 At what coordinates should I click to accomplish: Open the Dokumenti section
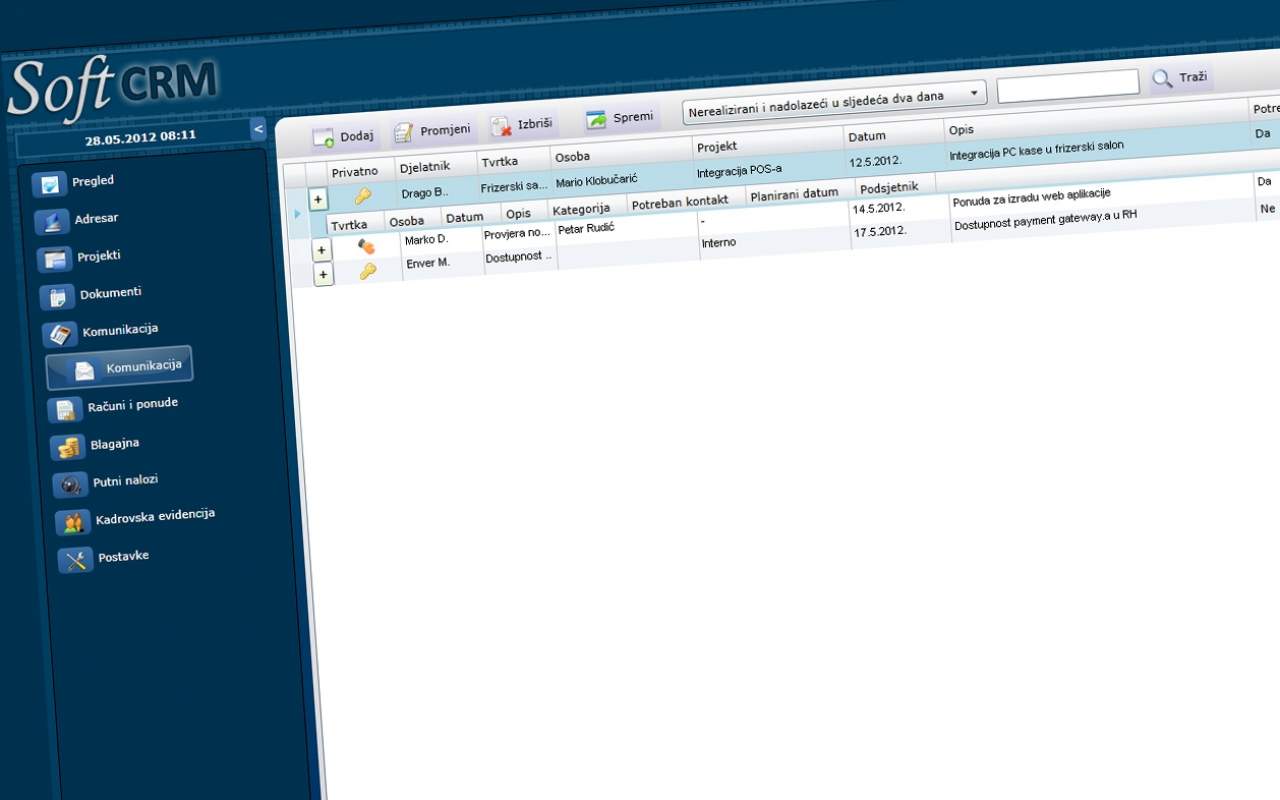pyautogui.click(x=91, y=294)
